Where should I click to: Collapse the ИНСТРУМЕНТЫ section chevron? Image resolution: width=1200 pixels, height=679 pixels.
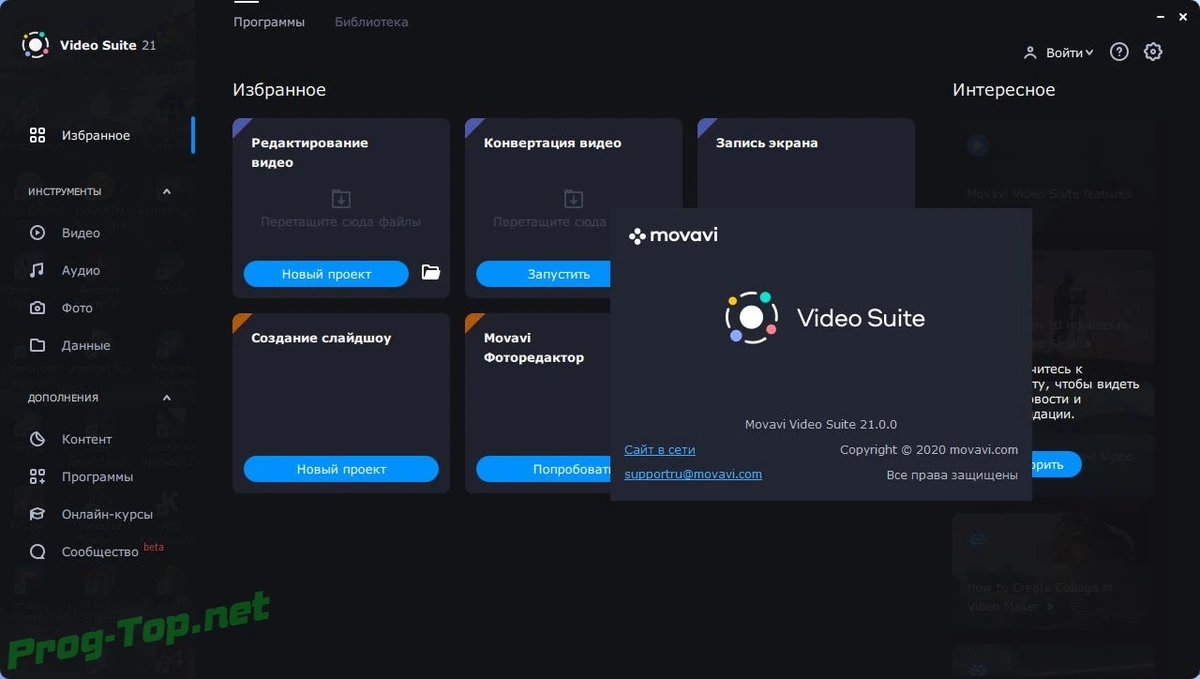point(167,191)
